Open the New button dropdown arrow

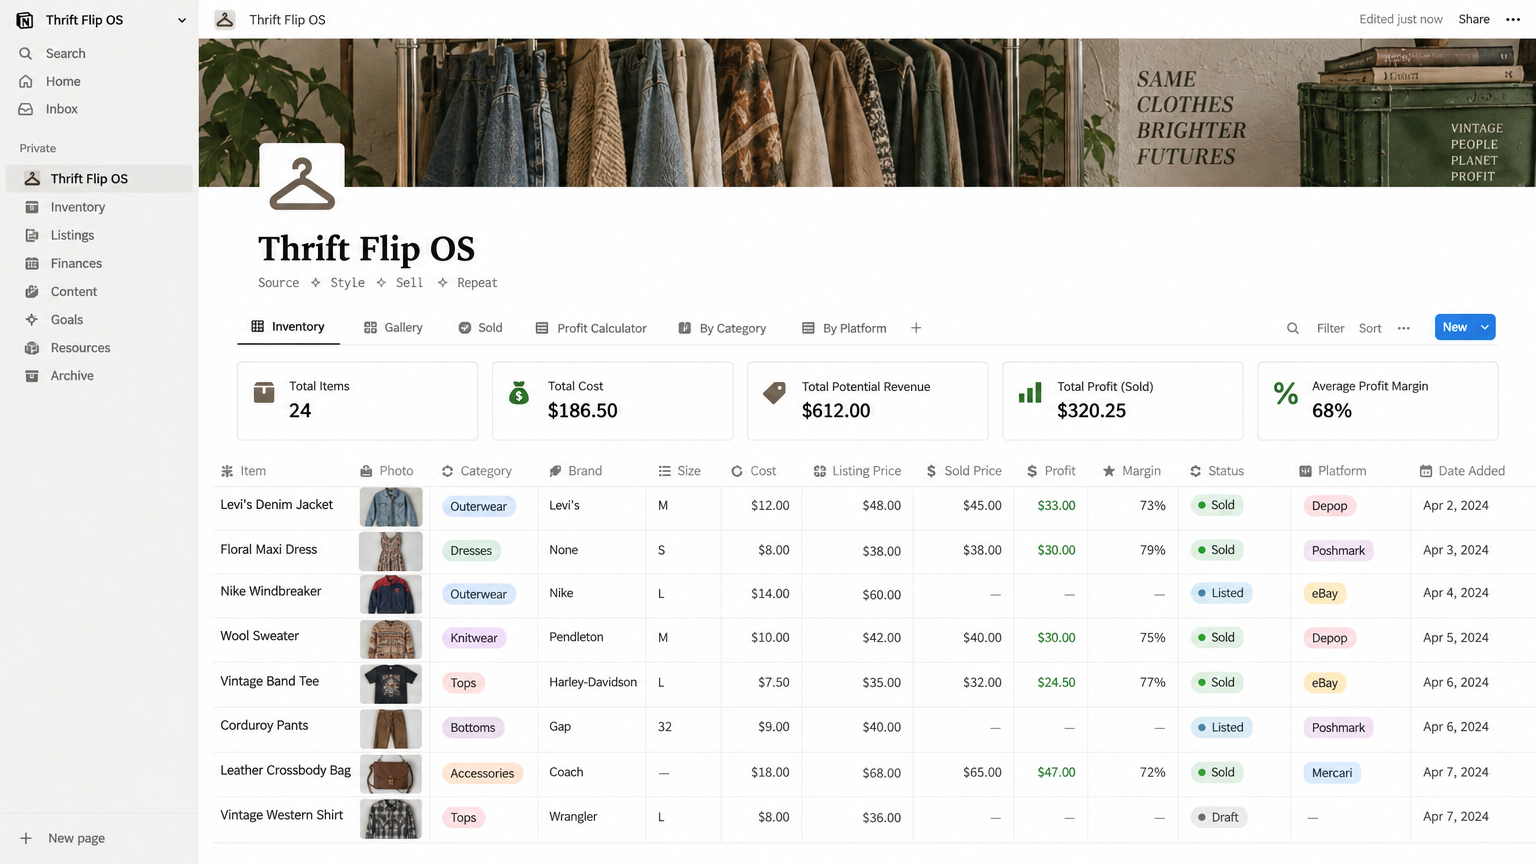coord(1485,327)
